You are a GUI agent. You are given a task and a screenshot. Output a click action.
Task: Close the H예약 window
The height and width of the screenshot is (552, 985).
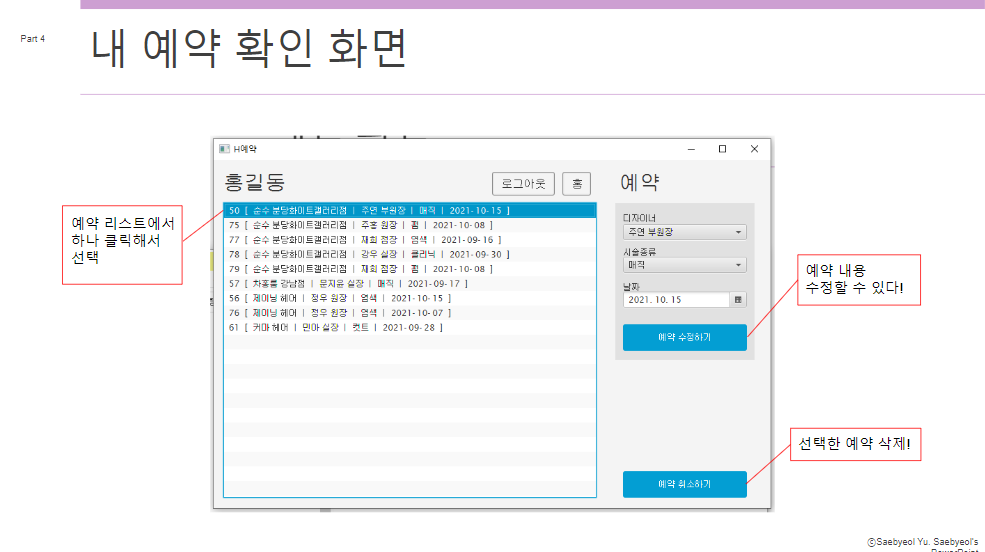point(754,149)
